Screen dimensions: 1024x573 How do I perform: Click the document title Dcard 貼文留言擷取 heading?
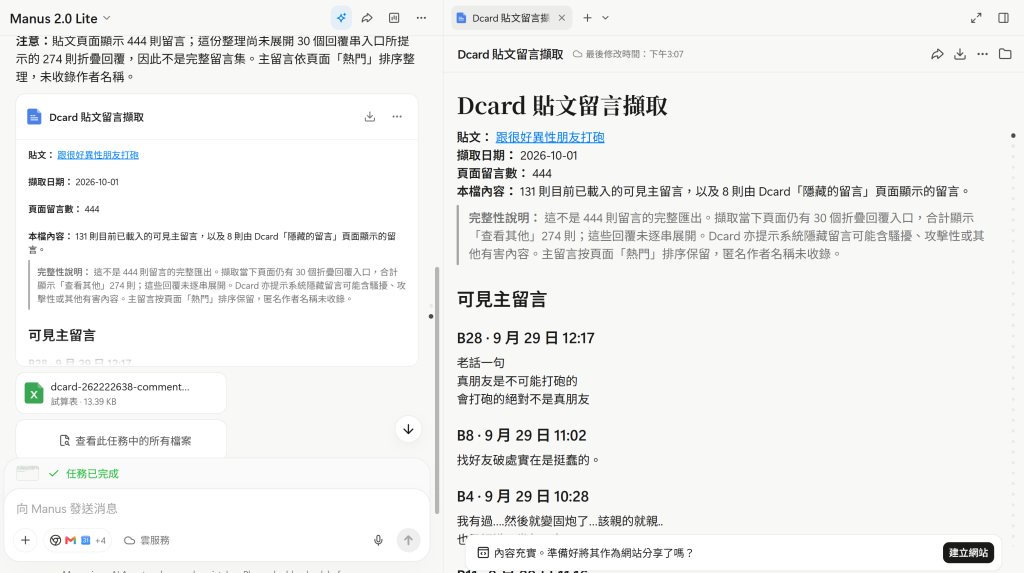click(562, 106)
